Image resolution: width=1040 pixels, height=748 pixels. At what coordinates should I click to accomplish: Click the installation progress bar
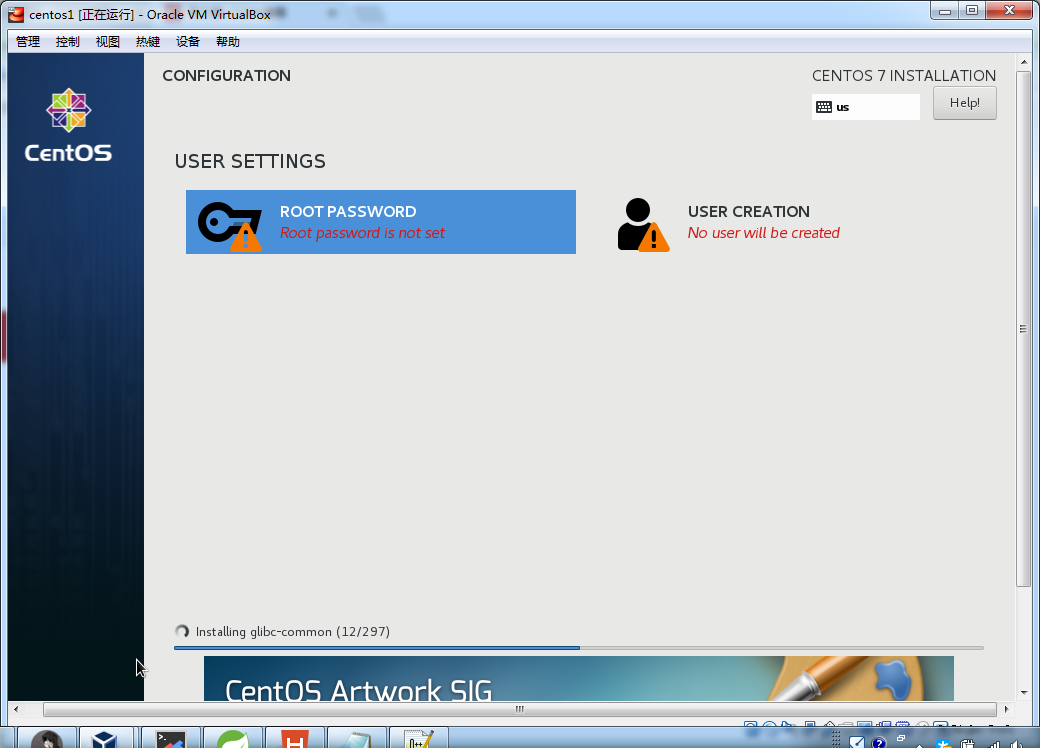[x=578, y=648]
